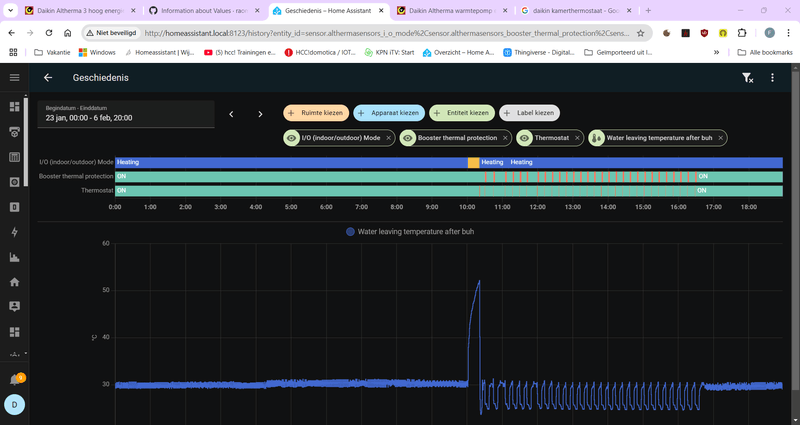Bookmark this page with the star icon
The height and width of the screenshot is (425, 800).
click(x=640, y=33)
